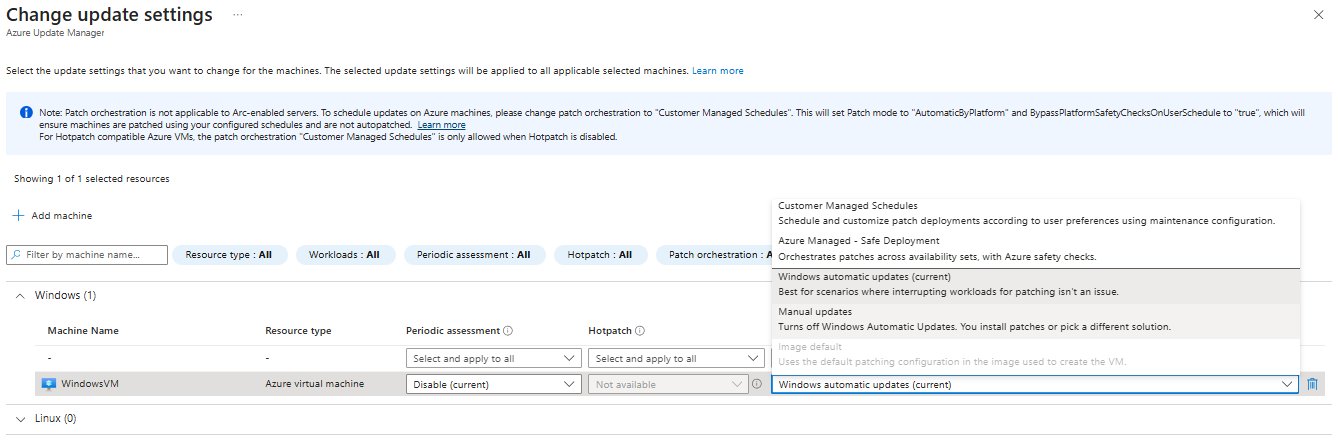This screenshot has width=1338, height=441.
Task: Select Azure Managed - Safe Deployment option
Action: 1036,249
